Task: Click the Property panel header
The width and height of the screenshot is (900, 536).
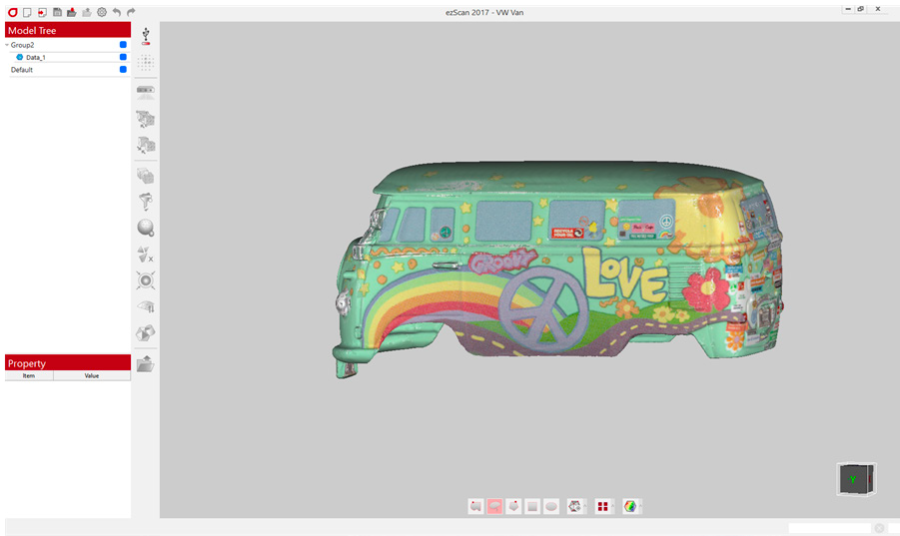Action: tap(68, 363)
